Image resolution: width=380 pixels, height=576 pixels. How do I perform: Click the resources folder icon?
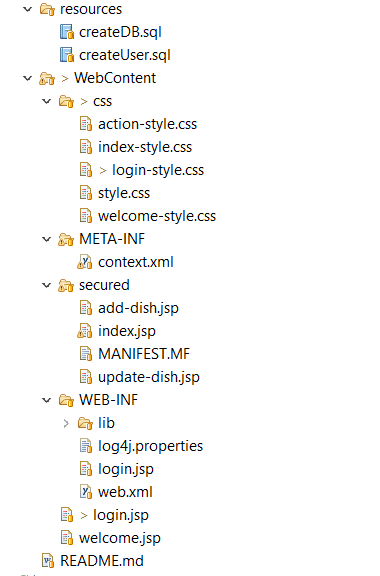point(47,9)
